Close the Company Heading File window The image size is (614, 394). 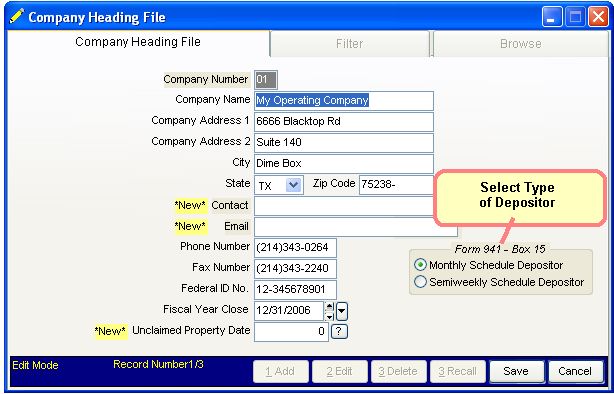coord(598,17)
